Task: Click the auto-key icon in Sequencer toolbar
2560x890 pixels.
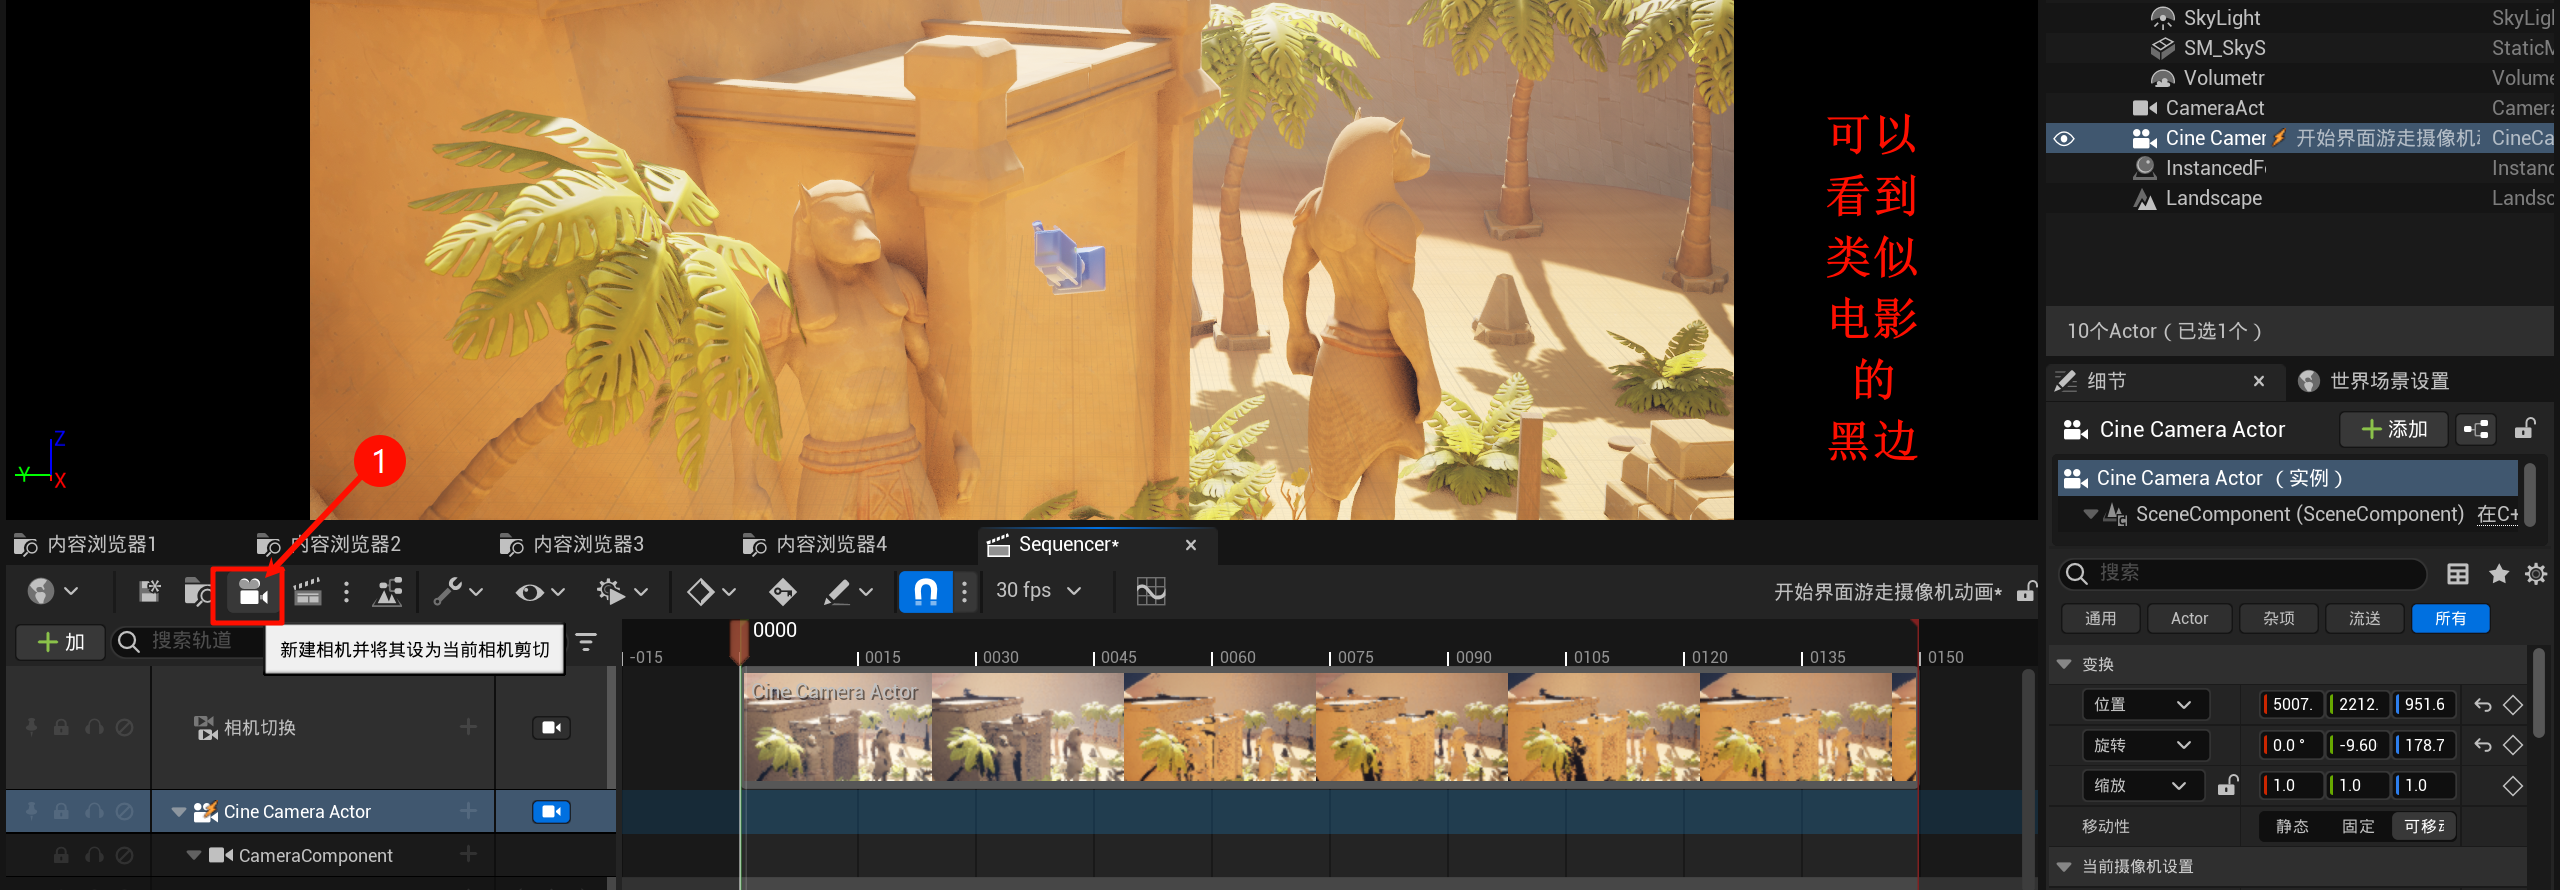Action: [782, 592]
